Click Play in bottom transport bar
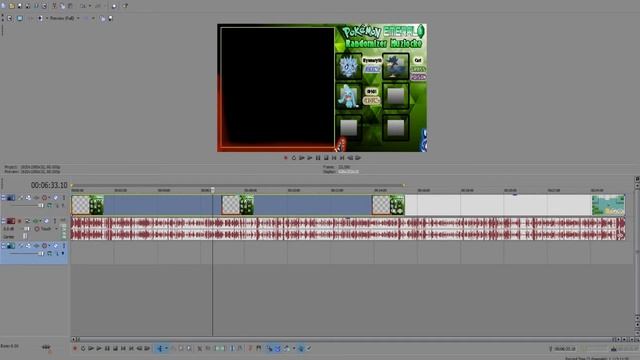The width and height of the screenshot is (640, 360). (99, 349)
